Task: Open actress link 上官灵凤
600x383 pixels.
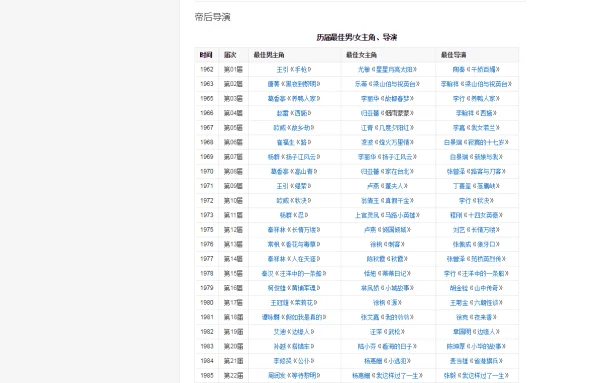Action: click(x=367, y=215)
